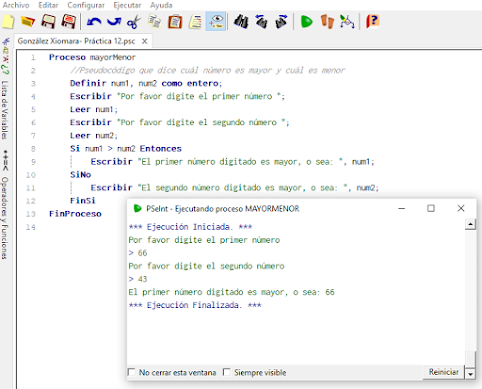Viewport: 482px width, 389px height.
Task: Click '*** Ejecución Iniciada. ***' output line
Action: [190, 227]
